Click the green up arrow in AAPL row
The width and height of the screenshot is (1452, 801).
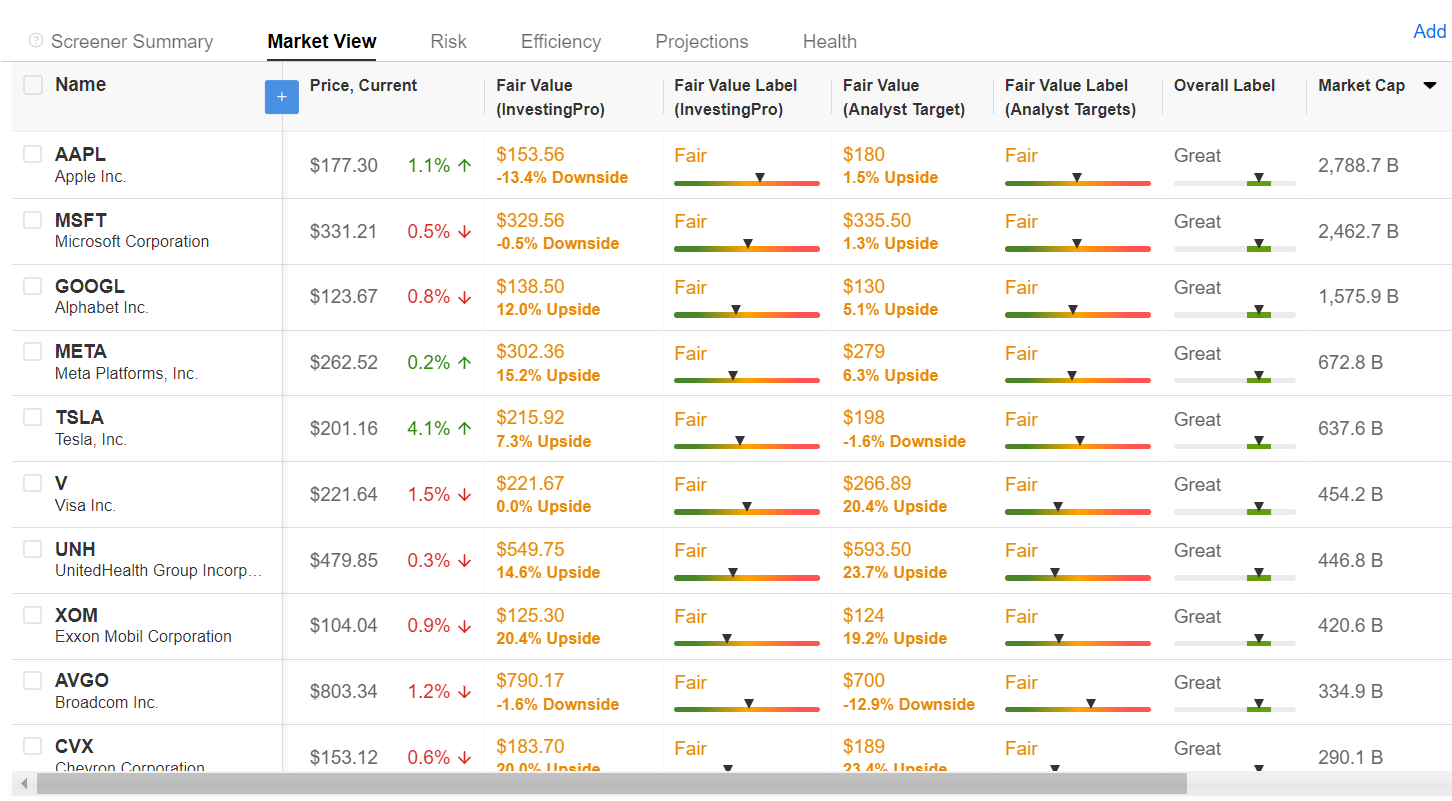click(x=464, y=166)
